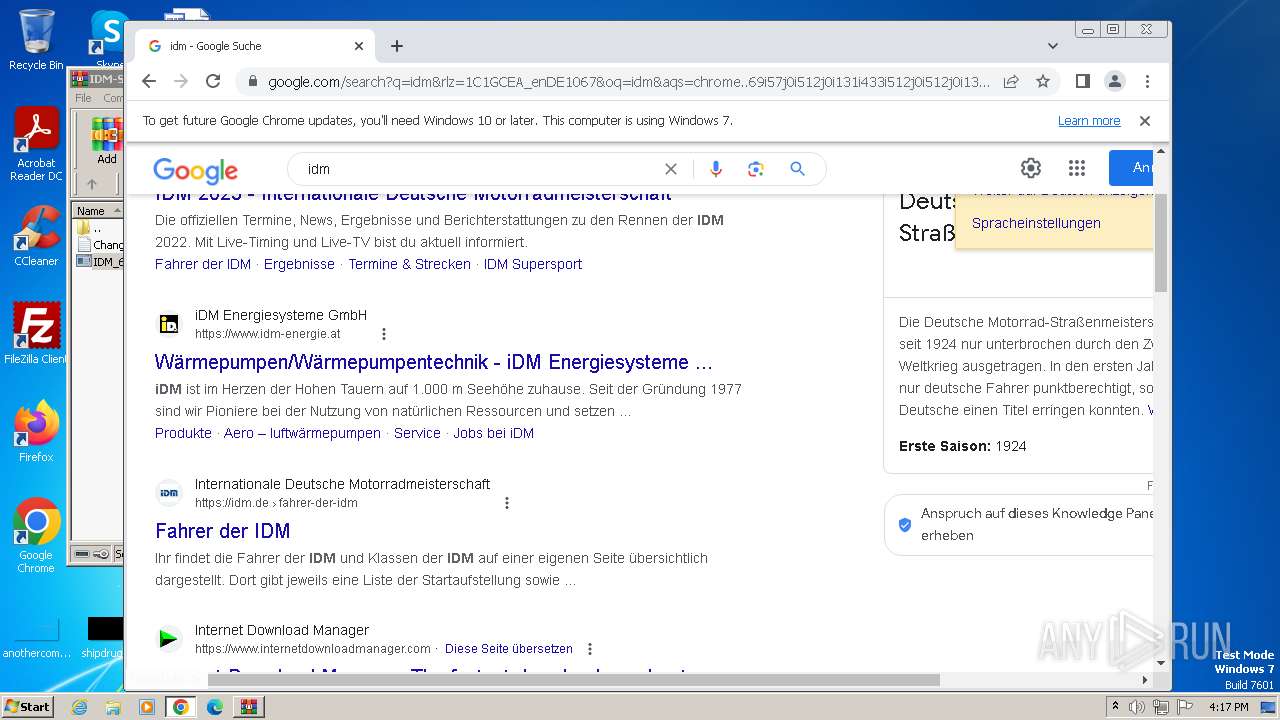Open Chrome three-dot customize menu
The width and height of the screenshot is (1280, 720).
click(x=1147, y=81)
